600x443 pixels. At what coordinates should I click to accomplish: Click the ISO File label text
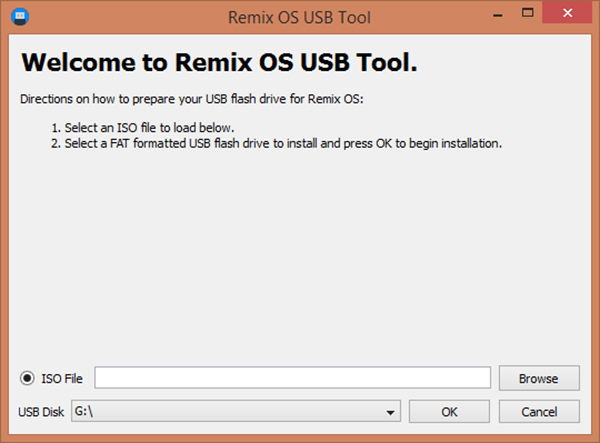coord(62,378)
